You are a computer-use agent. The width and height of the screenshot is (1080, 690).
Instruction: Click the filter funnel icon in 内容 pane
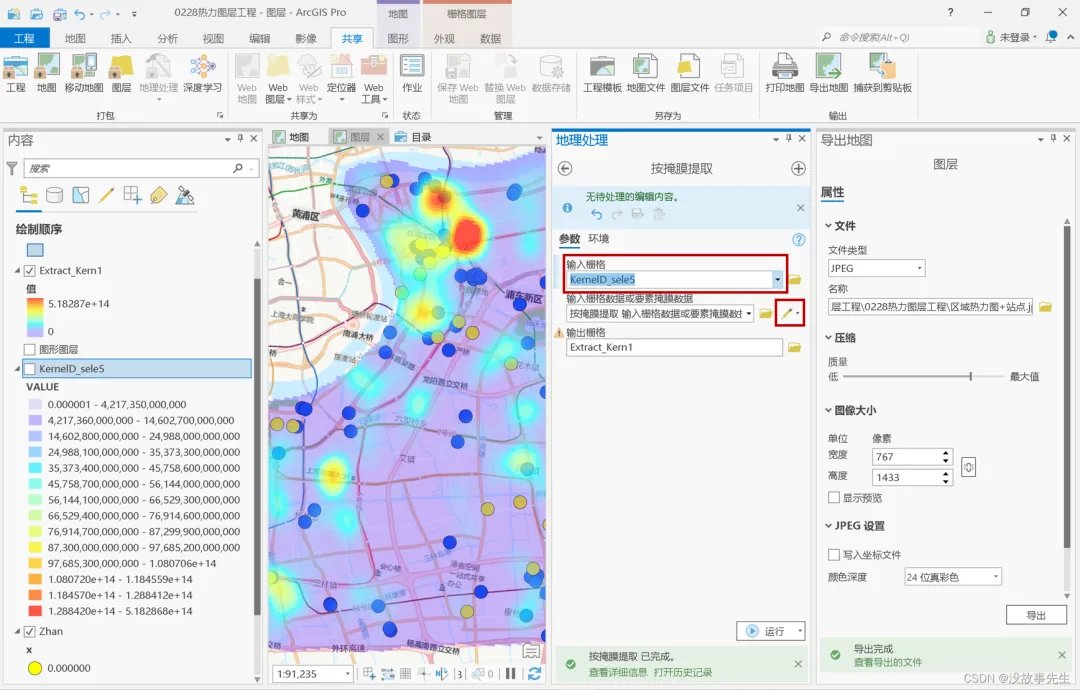(x=12, y=168)
